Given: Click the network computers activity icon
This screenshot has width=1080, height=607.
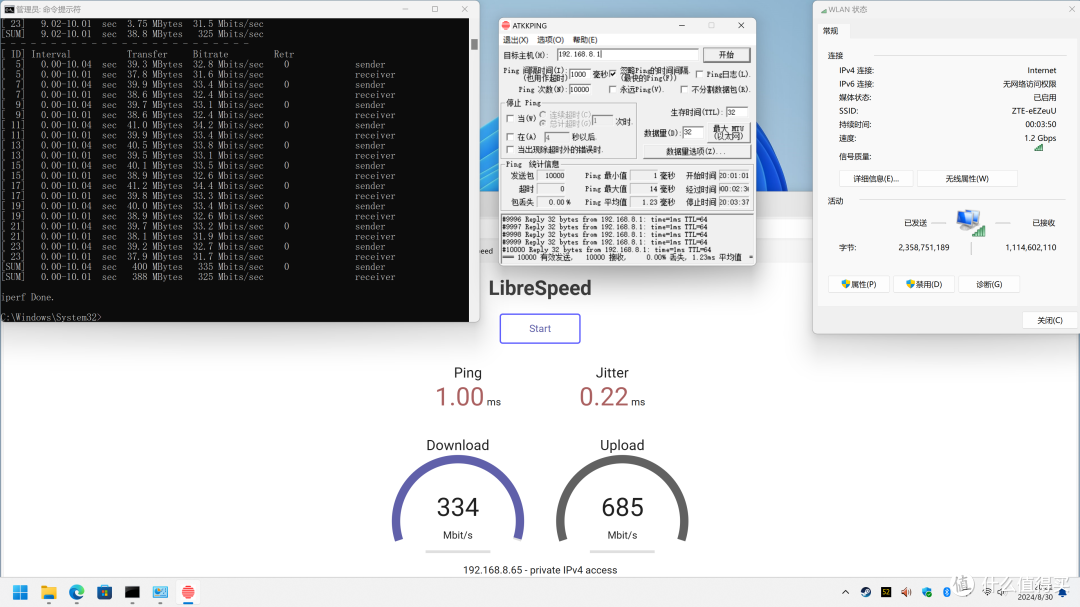Looking at the screenshot, I should click(970, 222).
